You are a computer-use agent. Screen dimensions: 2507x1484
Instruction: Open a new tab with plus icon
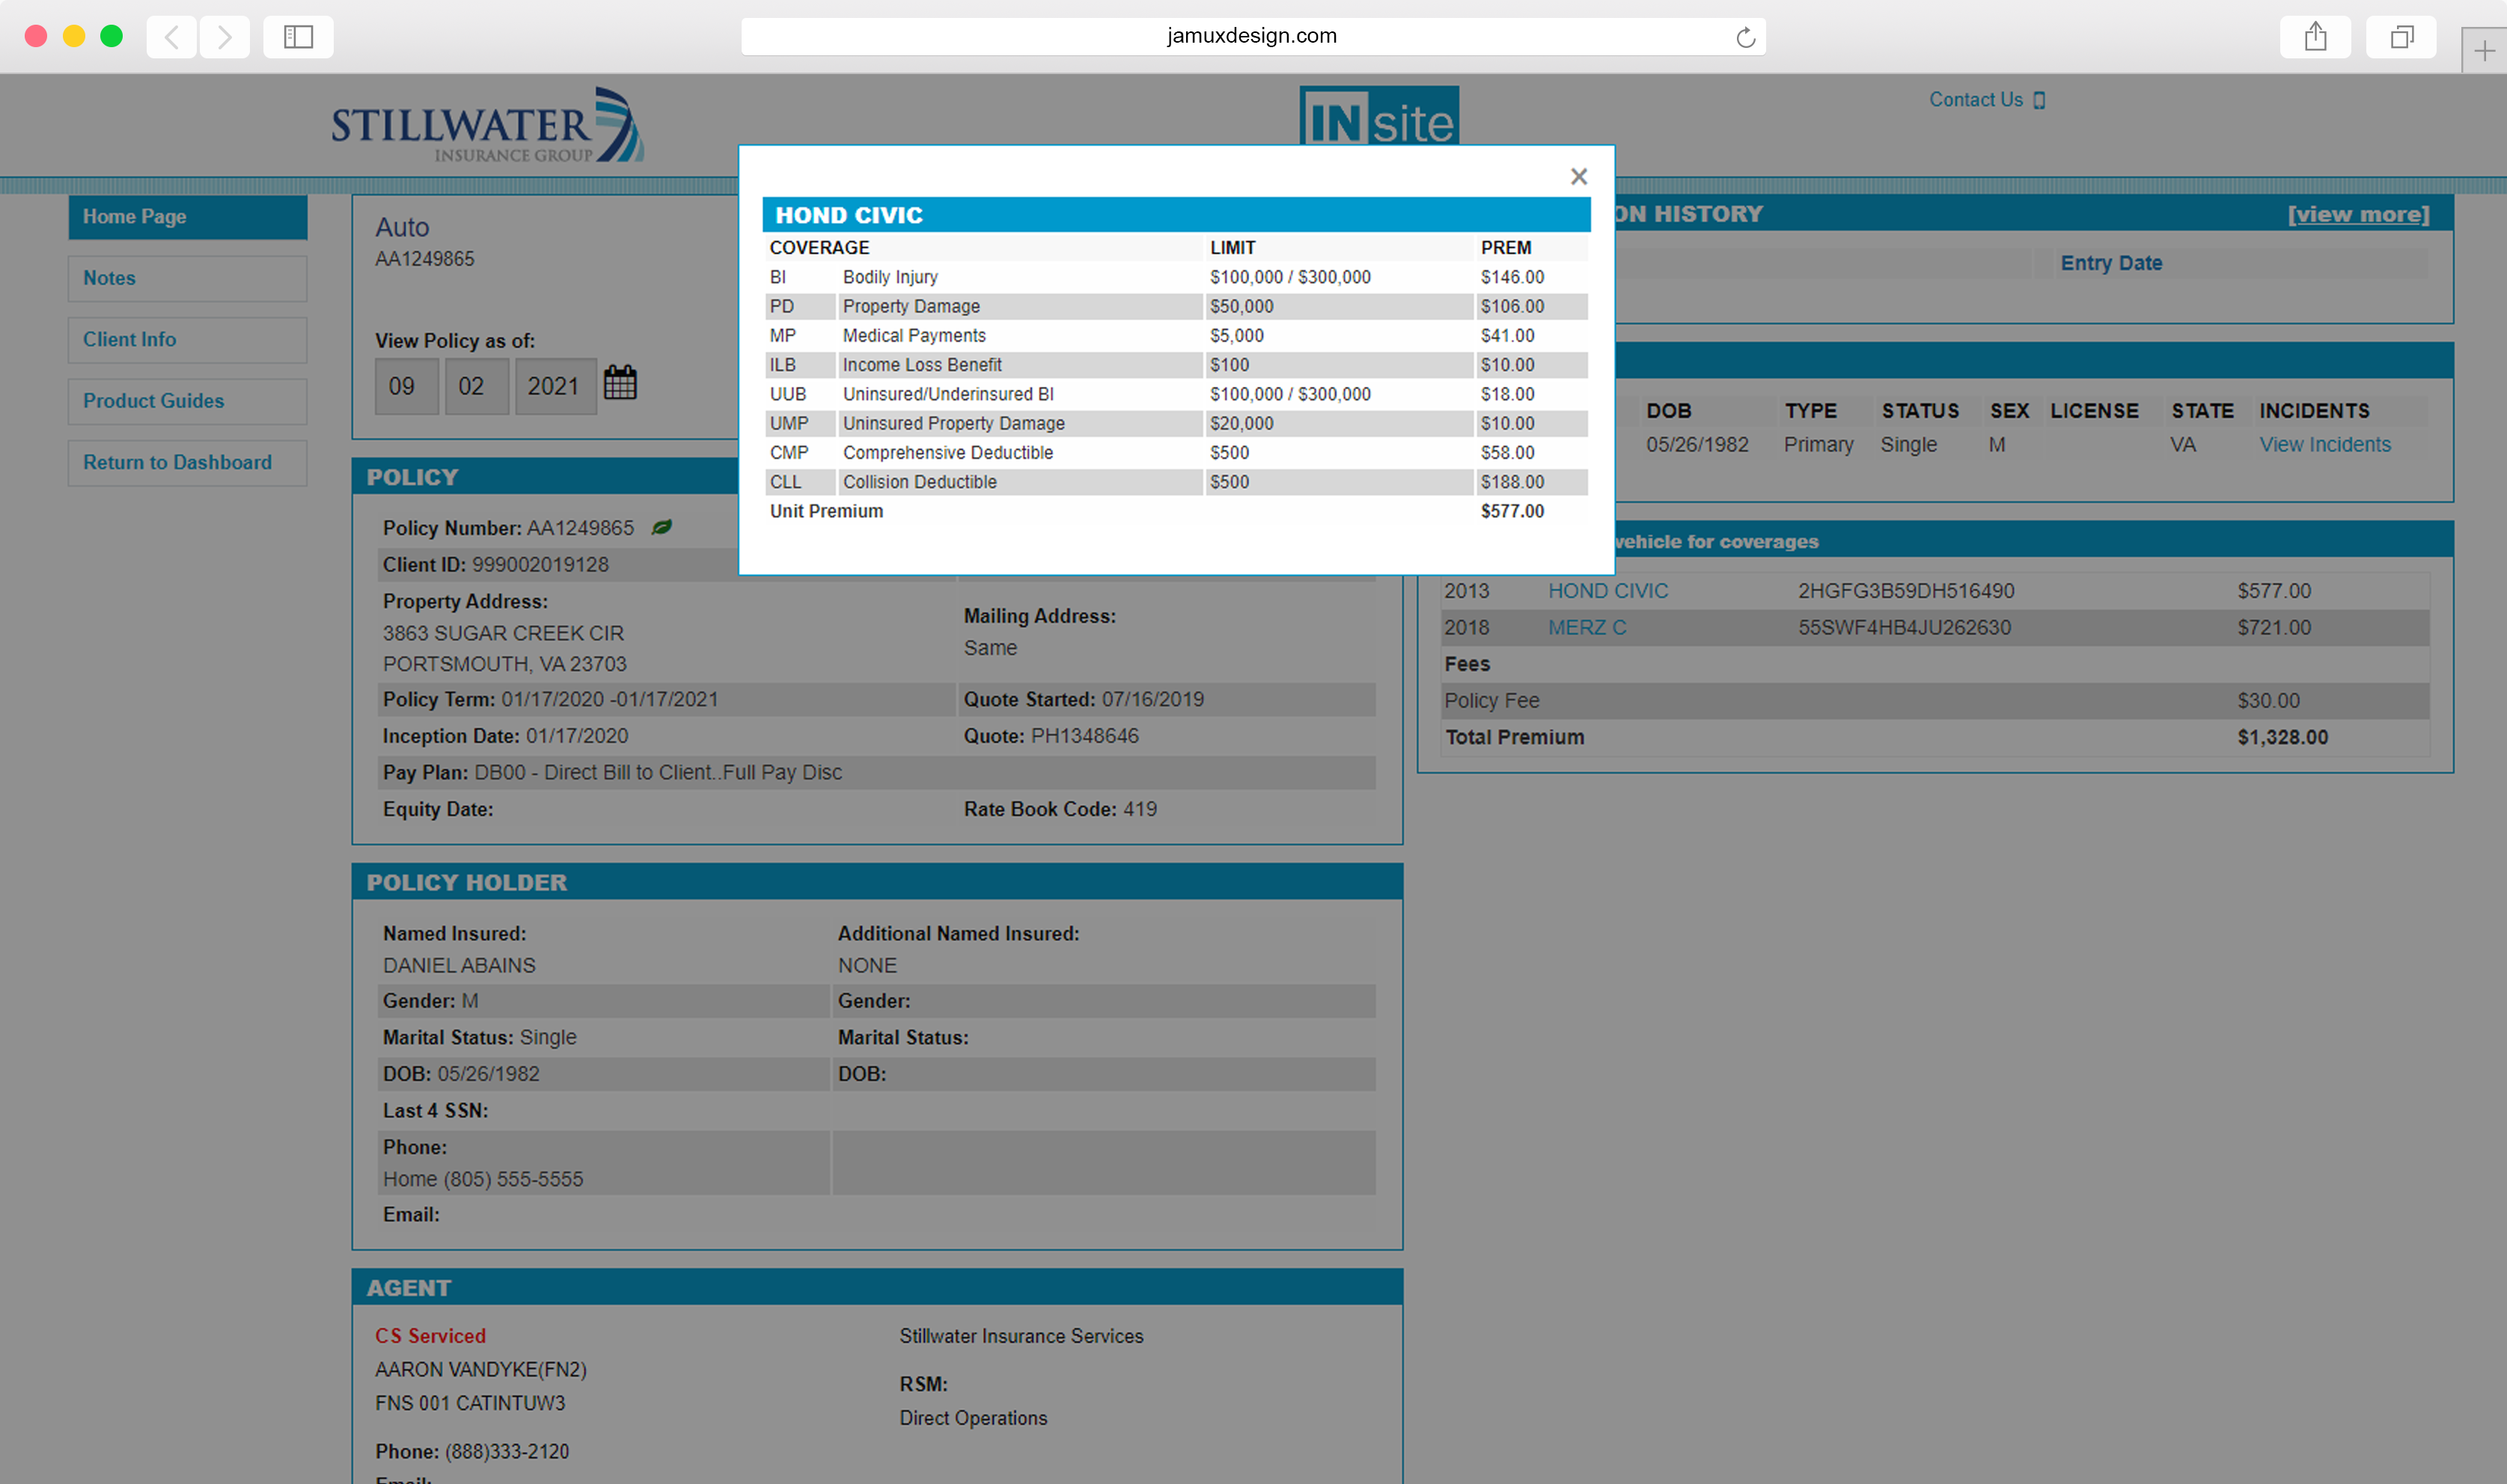2484,51
